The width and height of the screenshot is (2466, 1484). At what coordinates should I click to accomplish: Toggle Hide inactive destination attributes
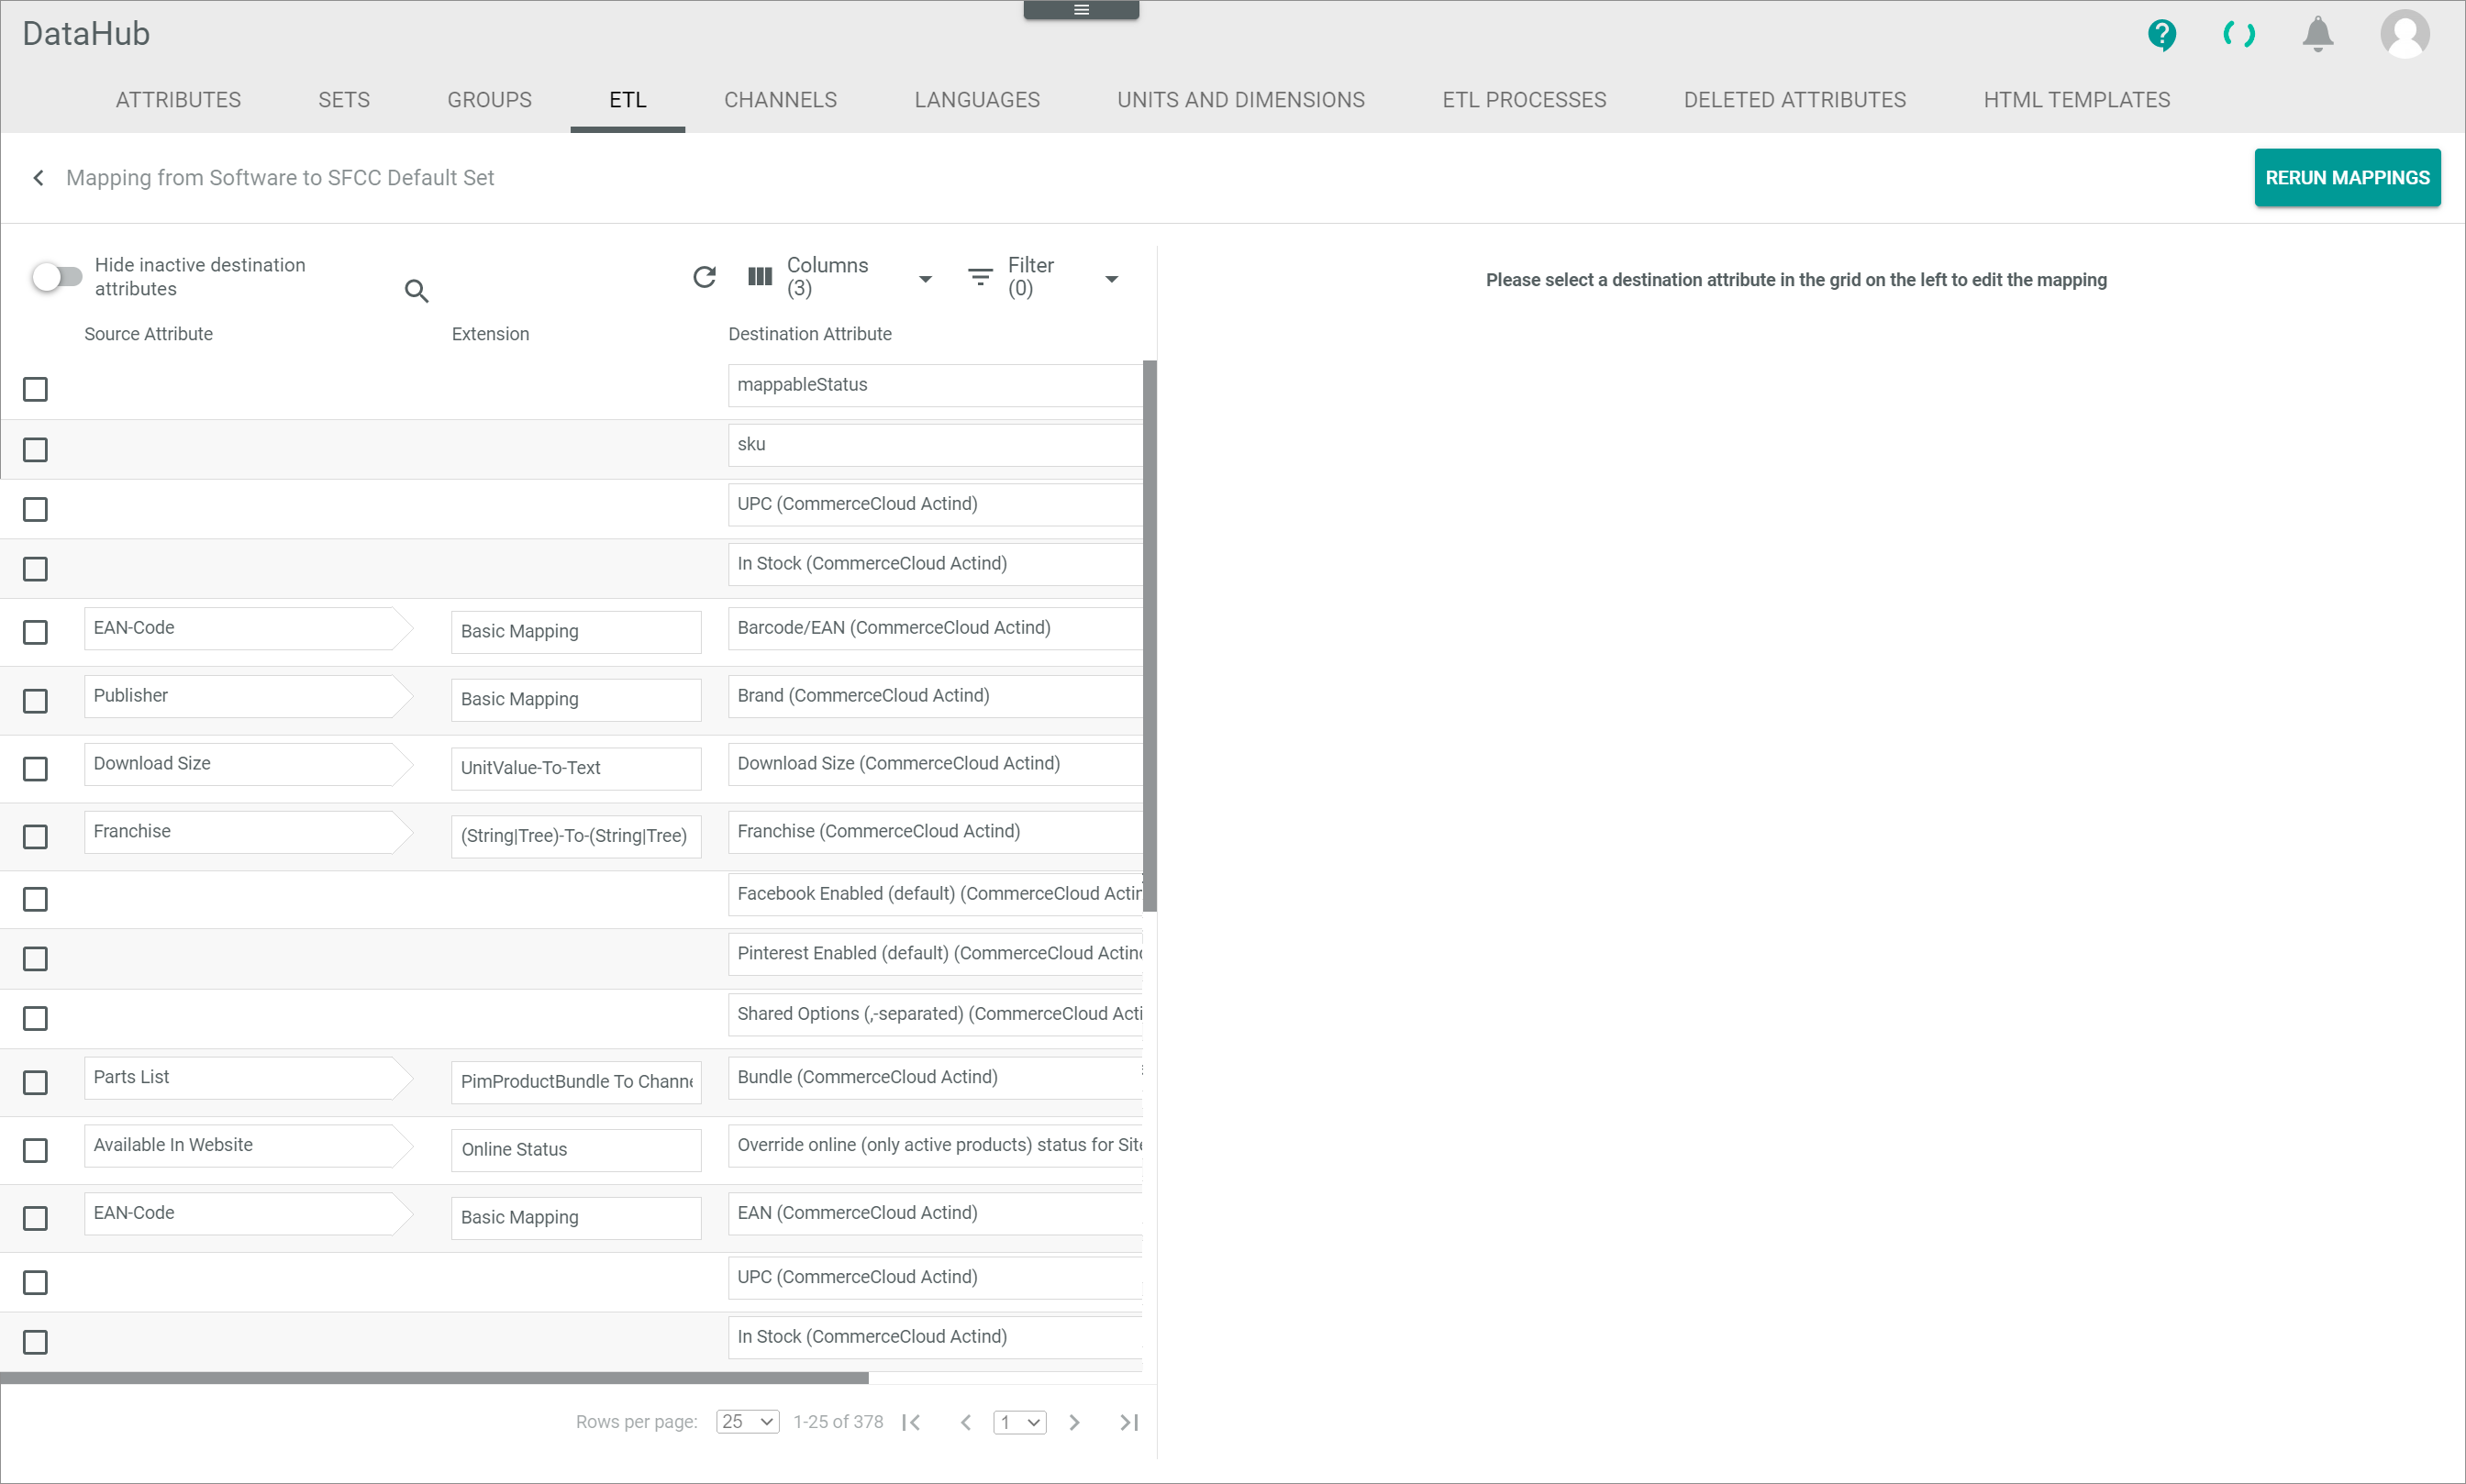coord(57,277)
